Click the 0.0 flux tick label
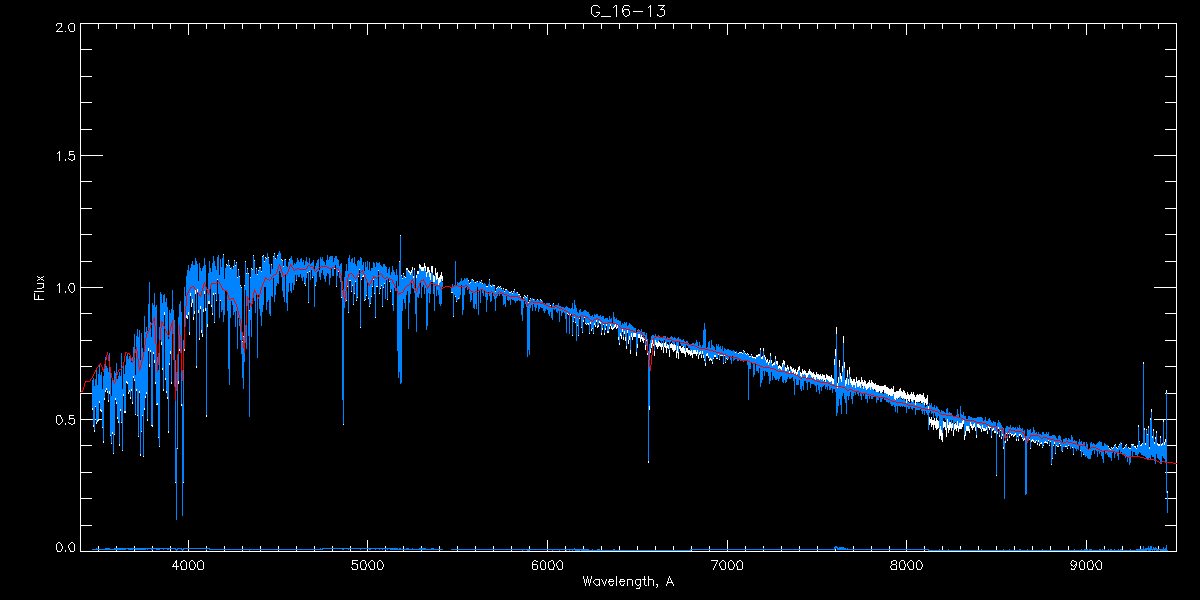Image resolution: width=1200 pixels, height=600 pixels. pyautogui.click(x=64, y=548)
